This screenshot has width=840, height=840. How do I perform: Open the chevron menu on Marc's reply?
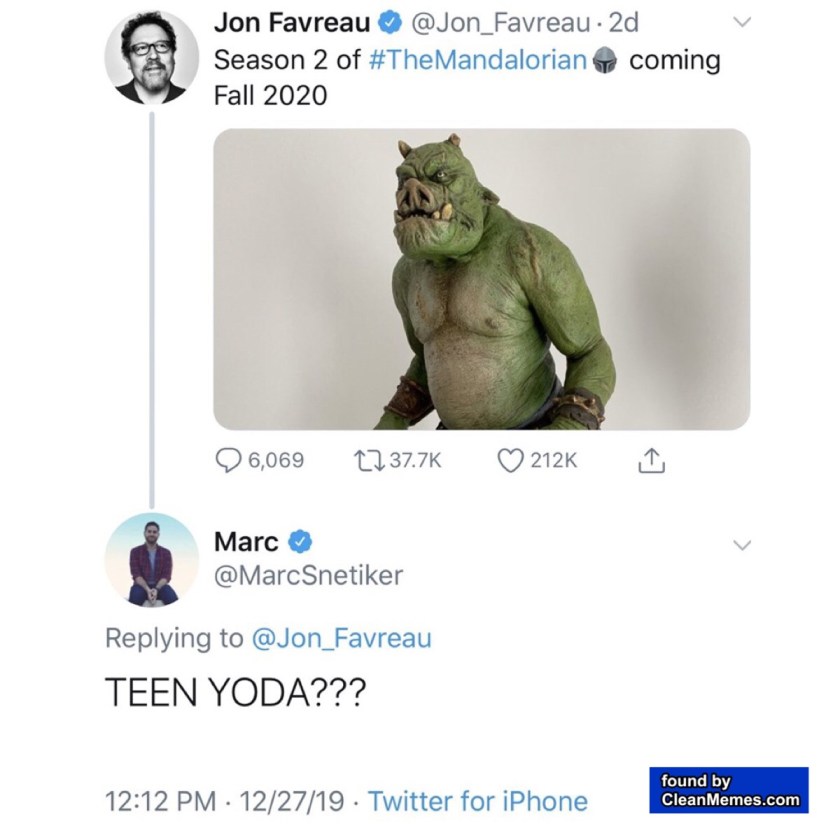pyautogui.click(x=741, y=545)
